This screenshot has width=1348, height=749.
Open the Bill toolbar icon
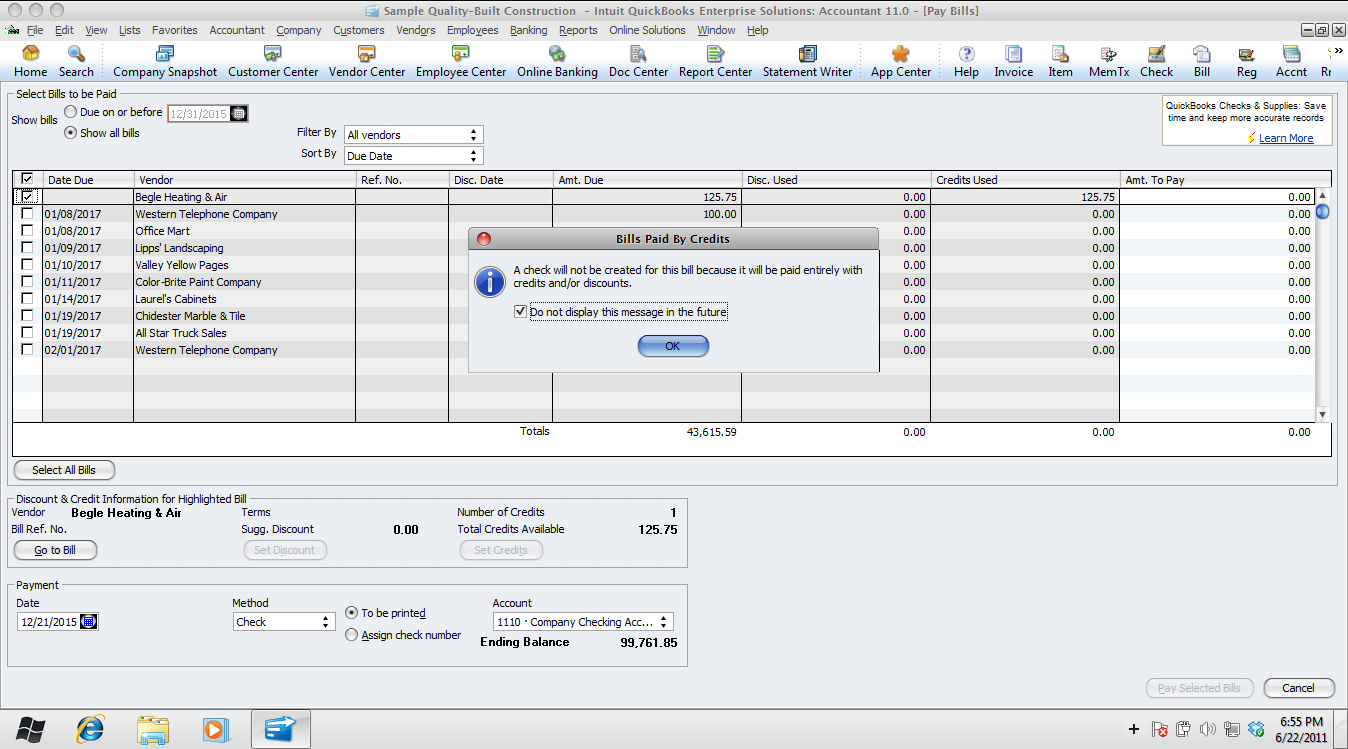pos(1201,62)
